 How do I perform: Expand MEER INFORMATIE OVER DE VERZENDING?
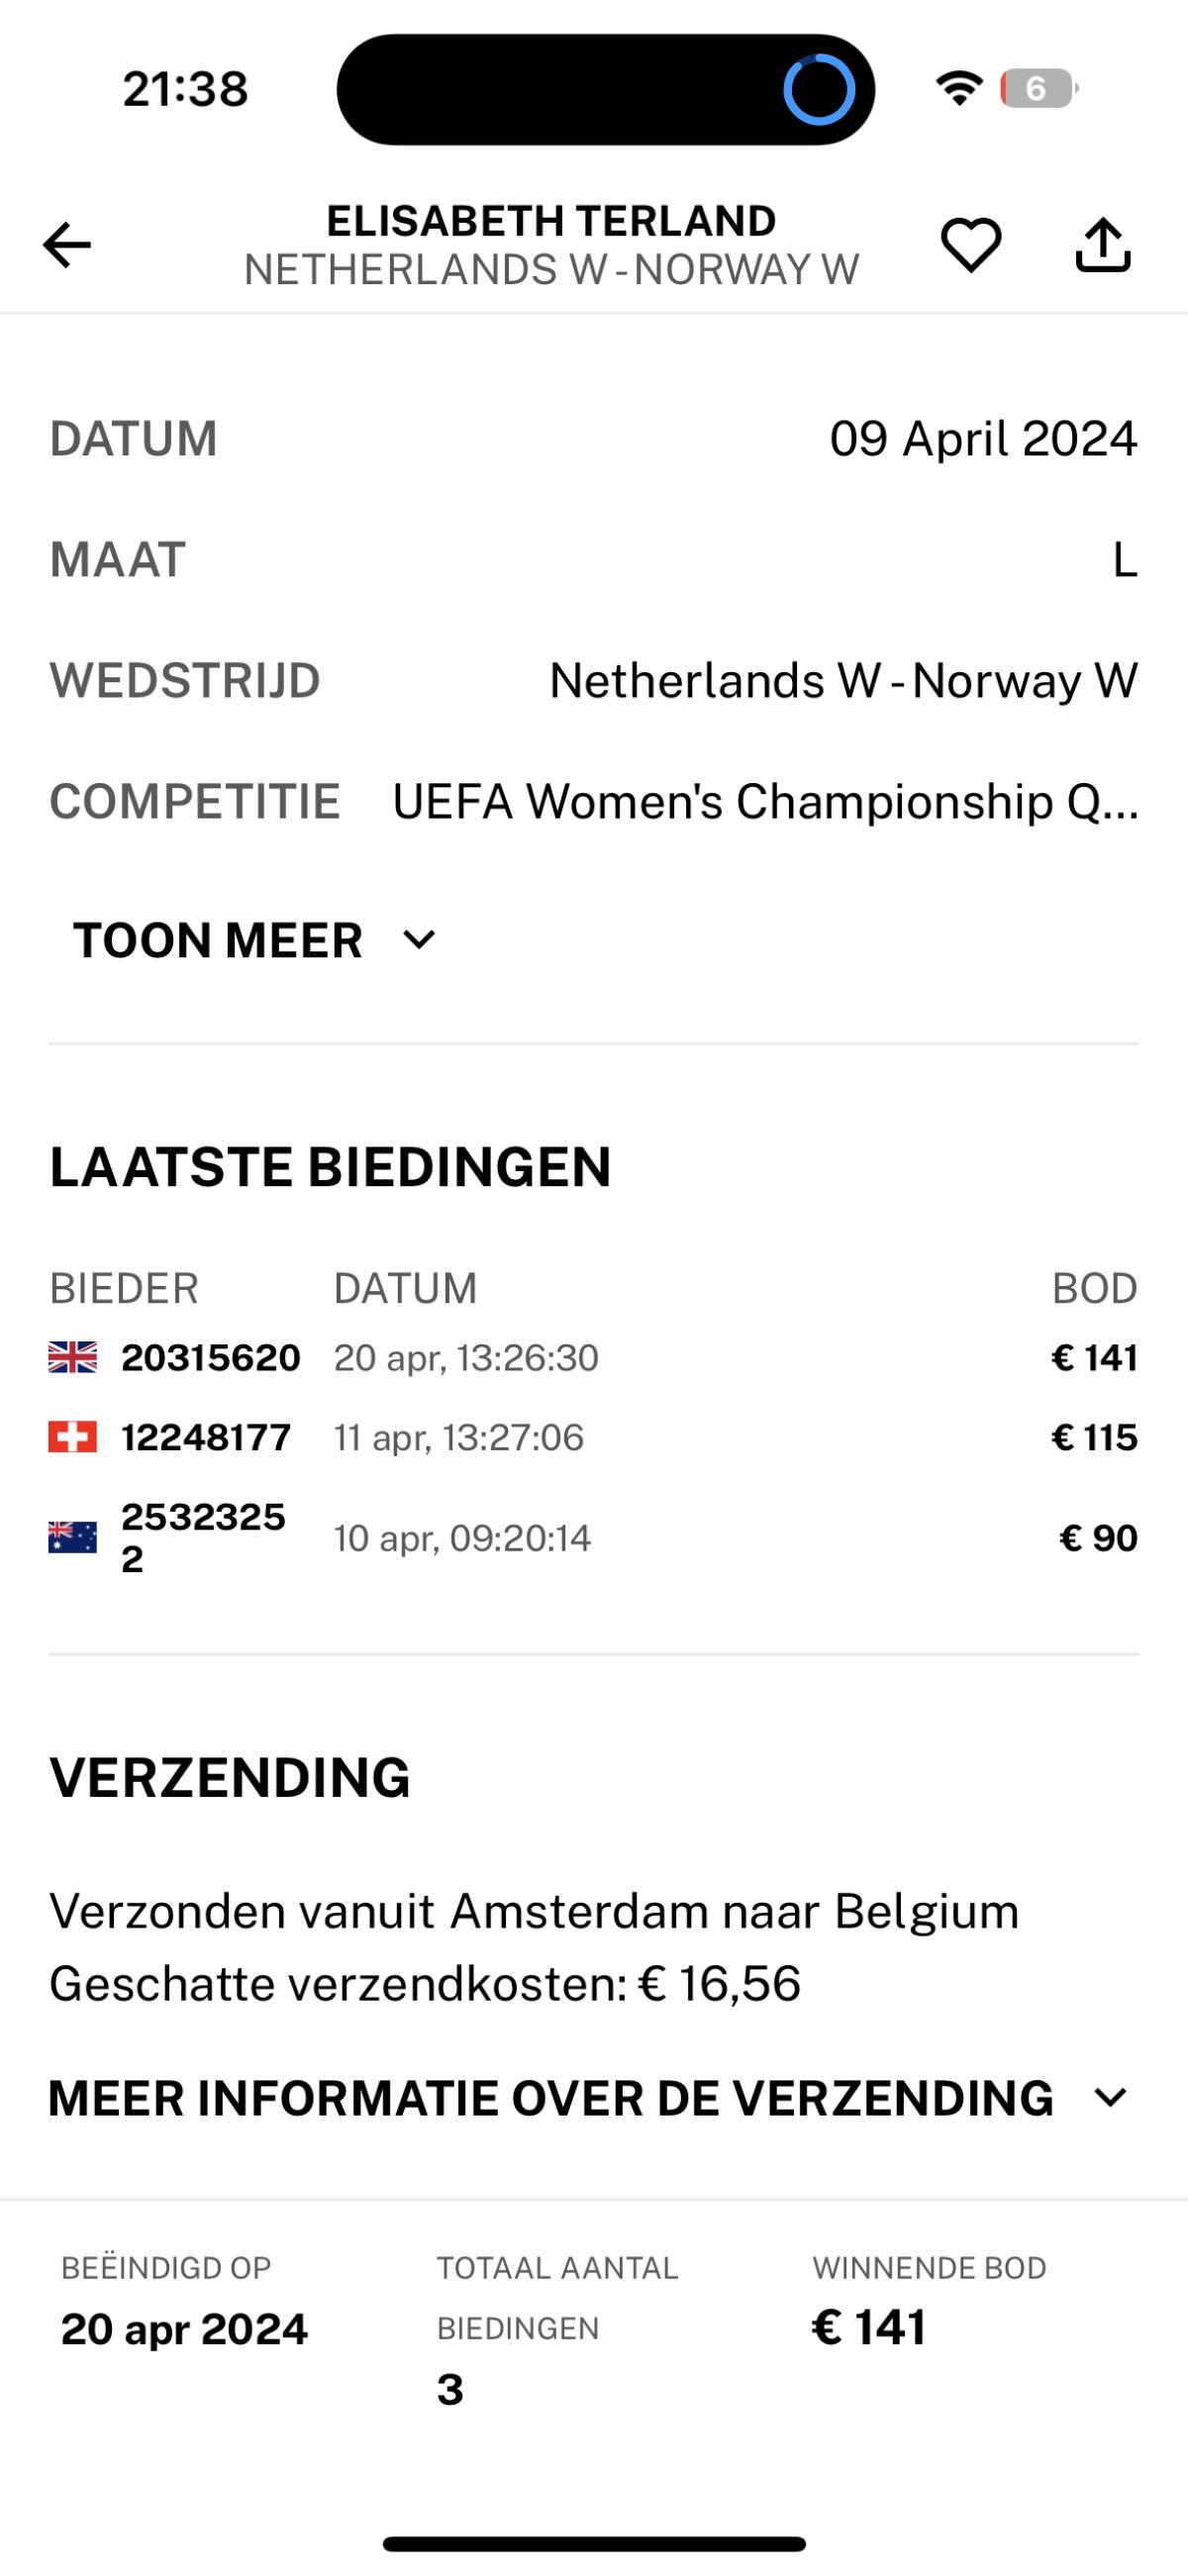[588, 2097]
